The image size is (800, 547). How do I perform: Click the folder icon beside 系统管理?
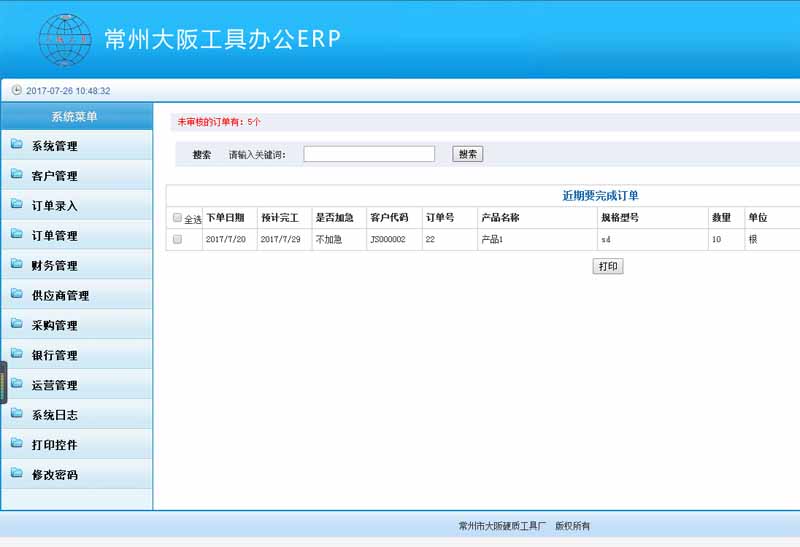[x=17, y=145]
